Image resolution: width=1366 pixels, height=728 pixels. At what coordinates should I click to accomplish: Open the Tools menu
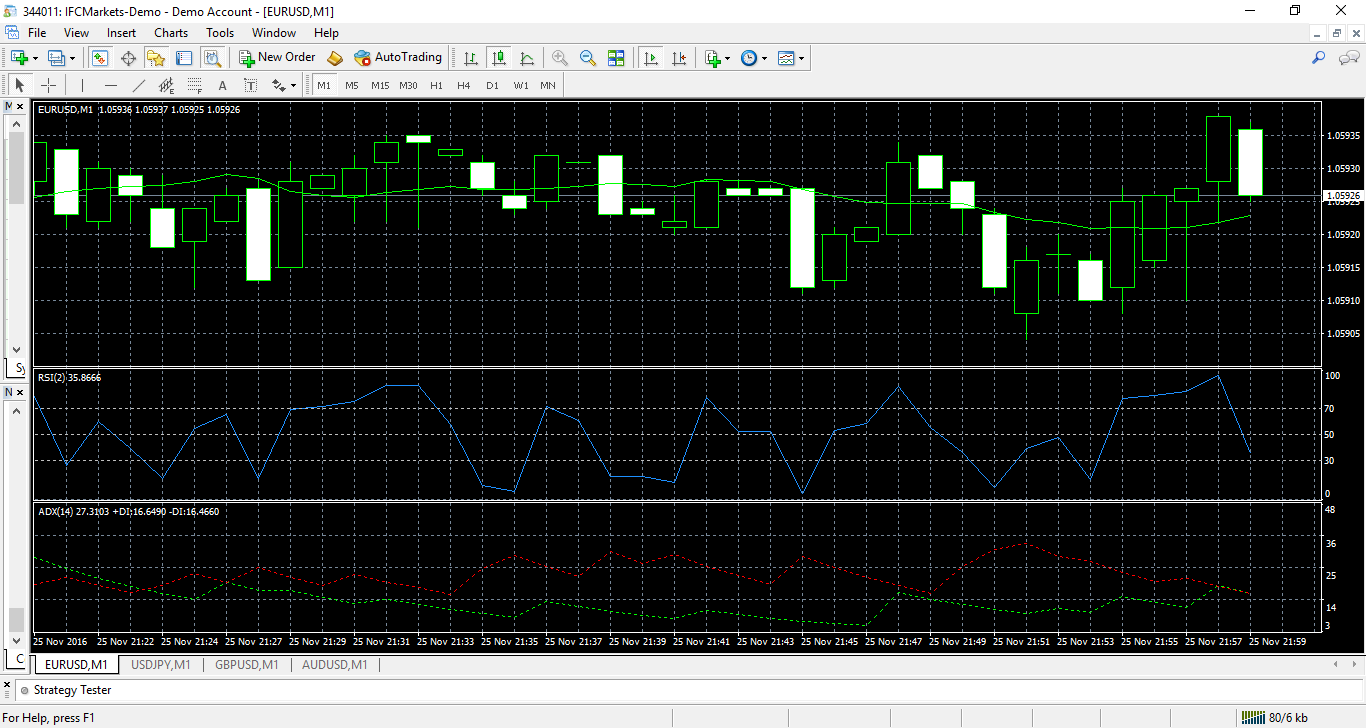(220, 33)
